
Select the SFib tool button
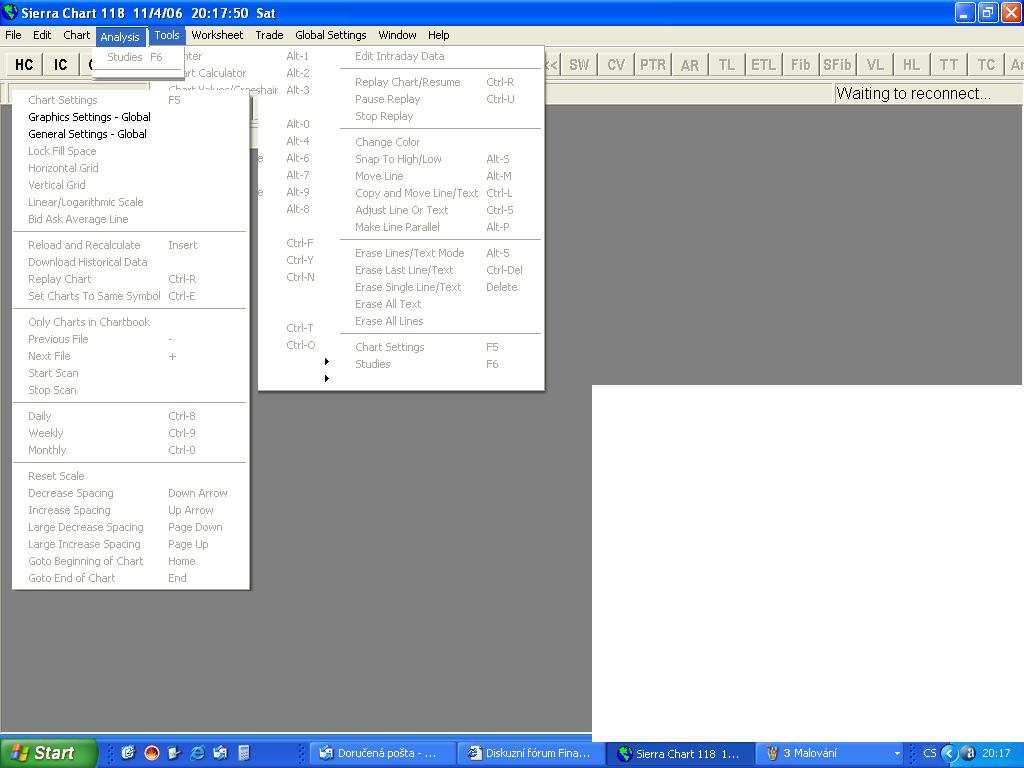pos(837,65)
